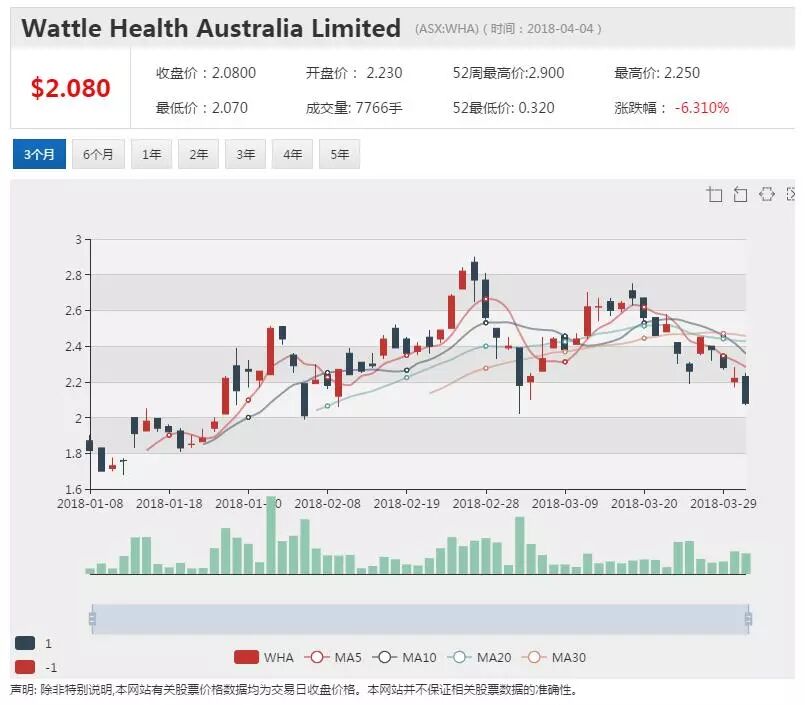Click the 2018-03-29 x-axis date label
Viewport: 805px width, 705px height.
click(x=723, y=503)
